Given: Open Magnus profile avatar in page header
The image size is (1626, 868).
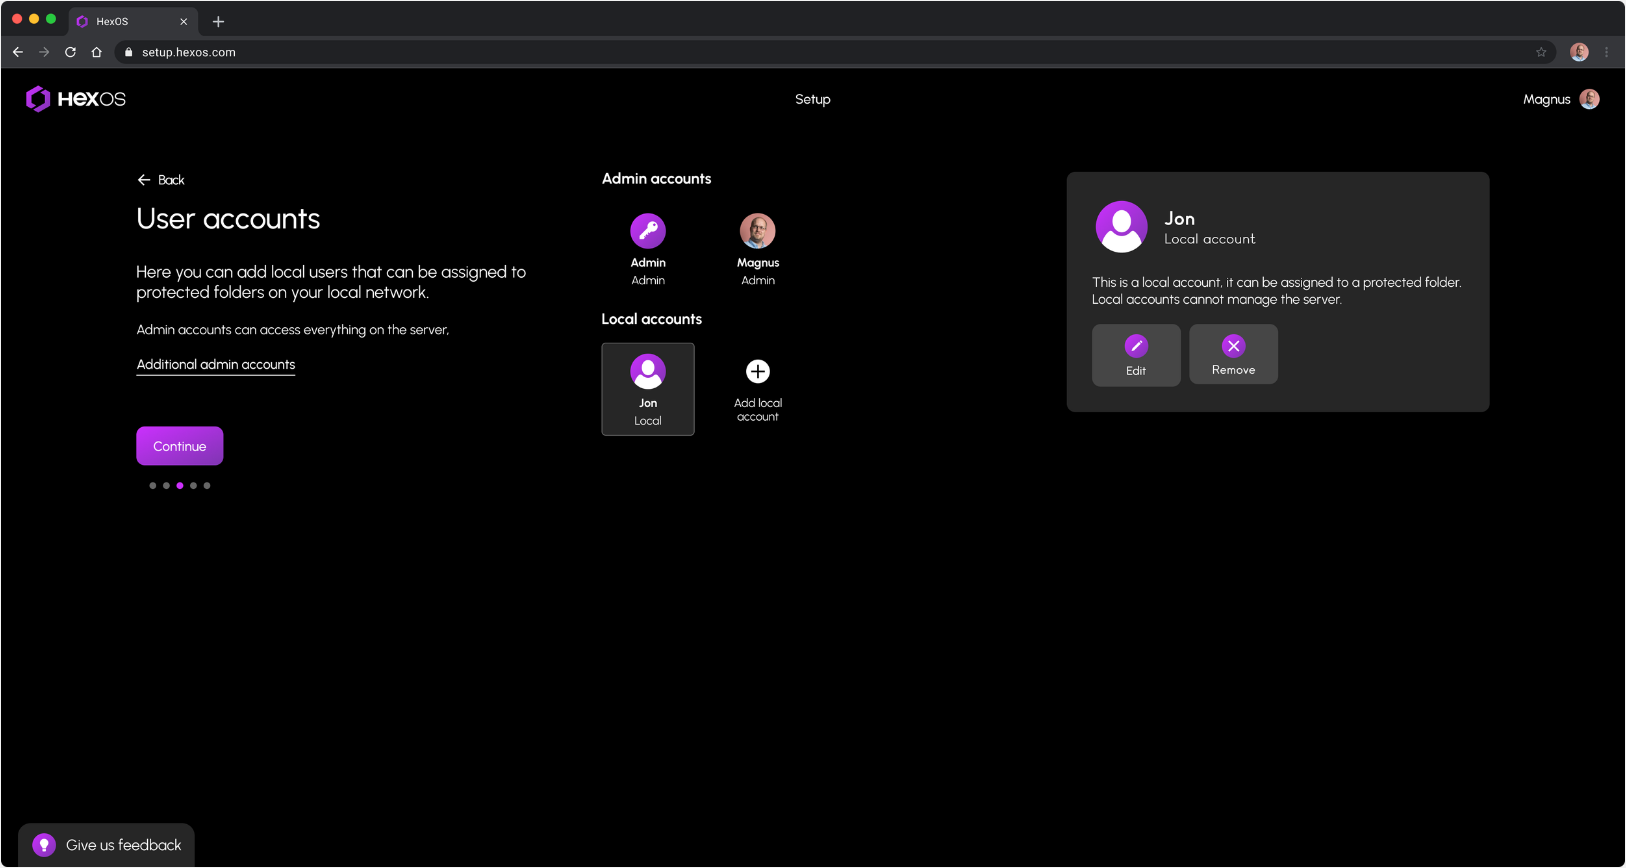Looking at the screenshot, I should (1589, 99).
